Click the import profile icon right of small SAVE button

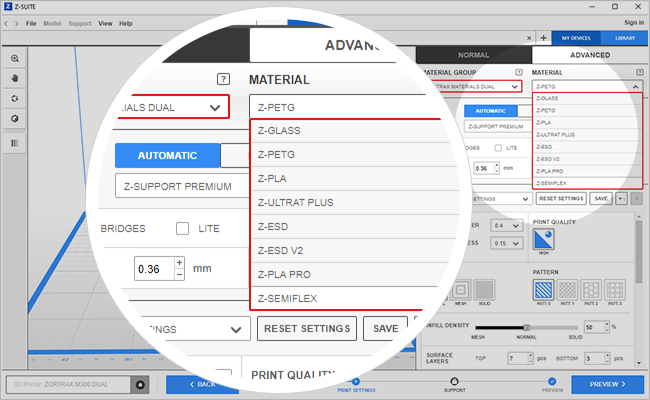click(621, 199)
